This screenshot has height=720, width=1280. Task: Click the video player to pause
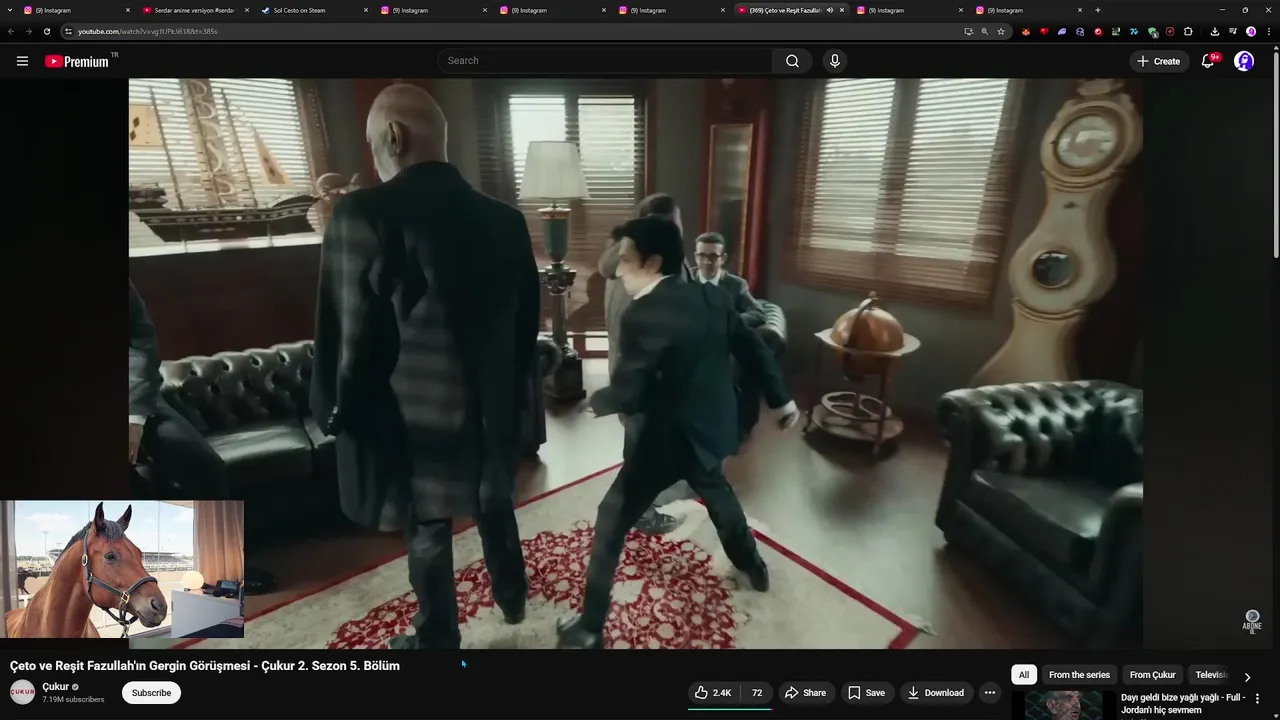click(635, 363)
